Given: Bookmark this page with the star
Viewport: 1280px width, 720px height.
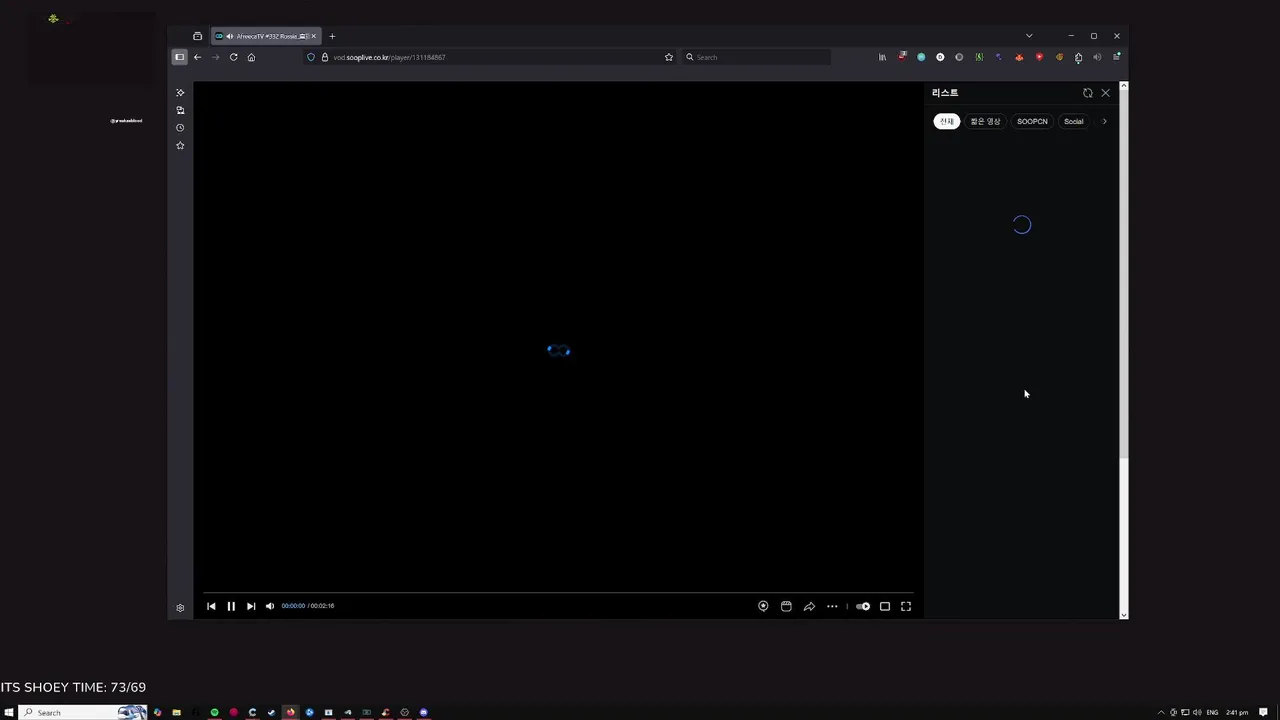Looking at the screenshot, I should (669, 57).
